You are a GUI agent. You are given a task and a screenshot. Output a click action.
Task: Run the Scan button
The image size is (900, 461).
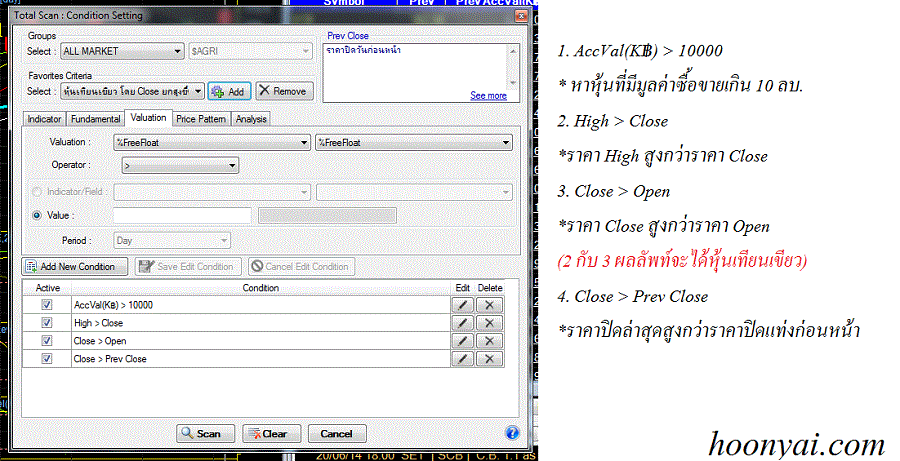tap(205, 433)
